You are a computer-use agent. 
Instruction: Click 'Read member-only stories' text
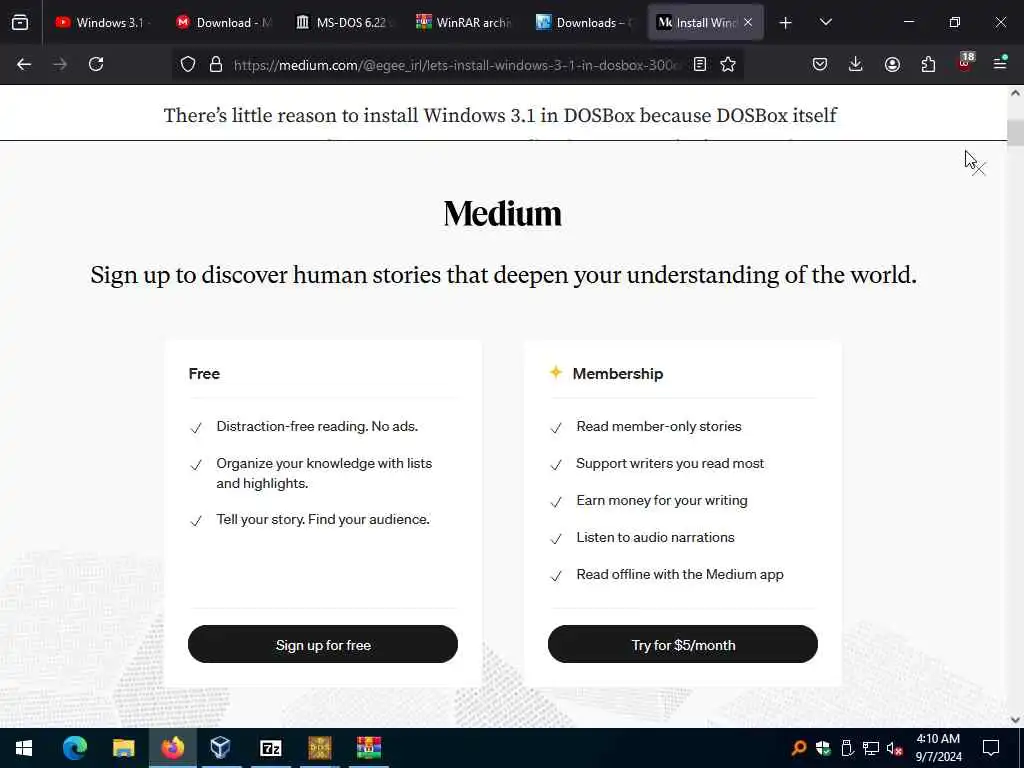click(659, 426)
